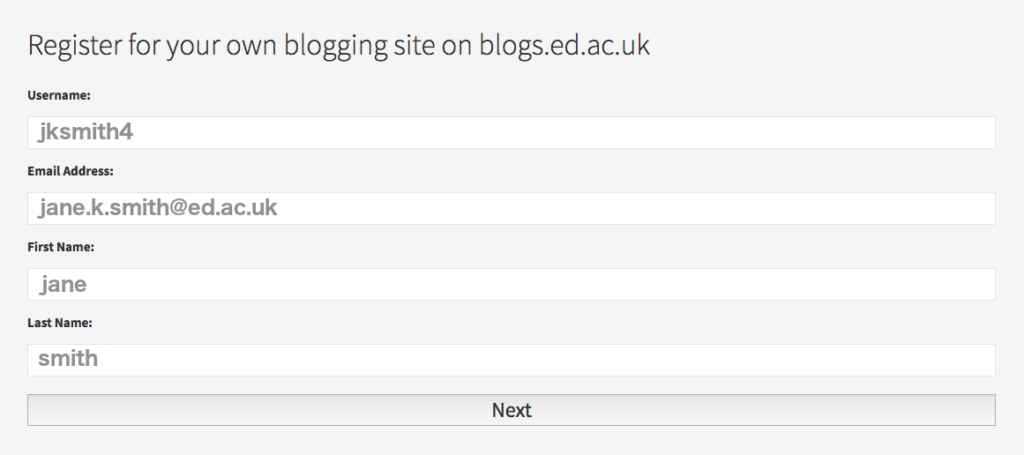The image size is (1024, 455).
Task: Click the far right of the Last Name field
Action: [975, 360]
